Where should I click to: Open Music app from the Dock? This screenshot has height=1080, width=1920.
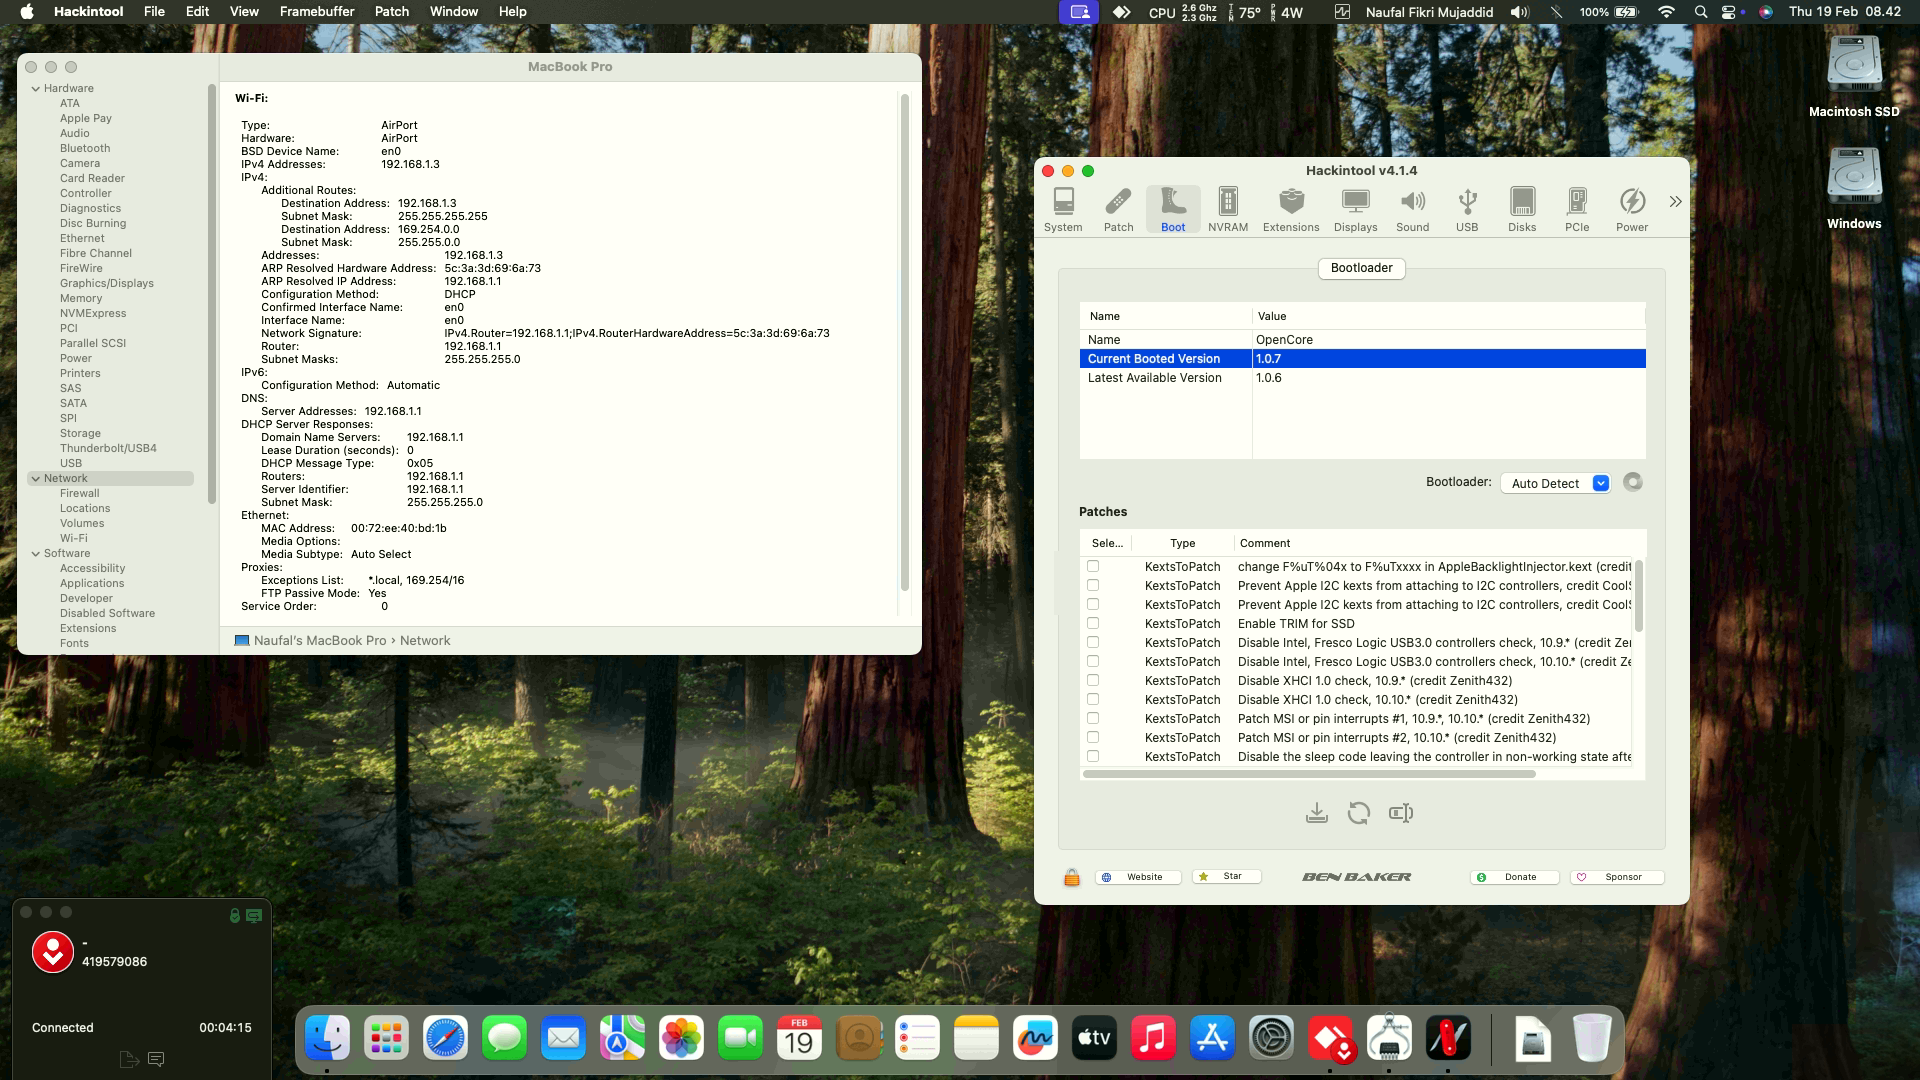click(1153, 1039)
